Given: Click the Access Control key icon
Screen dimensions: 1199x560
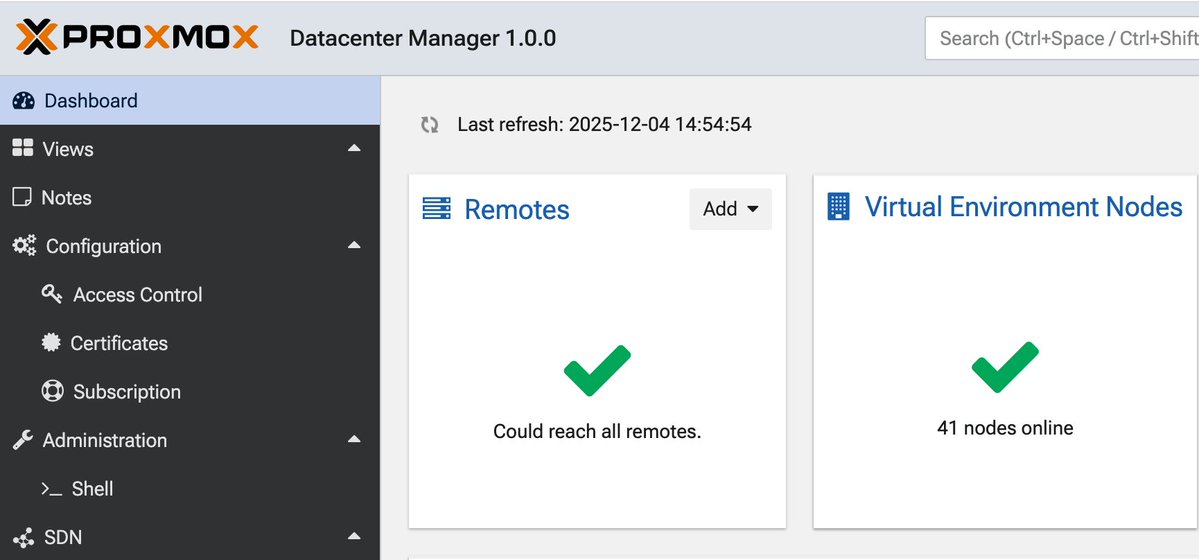Looking at the screenshot, I should click(x=52, y=295).
